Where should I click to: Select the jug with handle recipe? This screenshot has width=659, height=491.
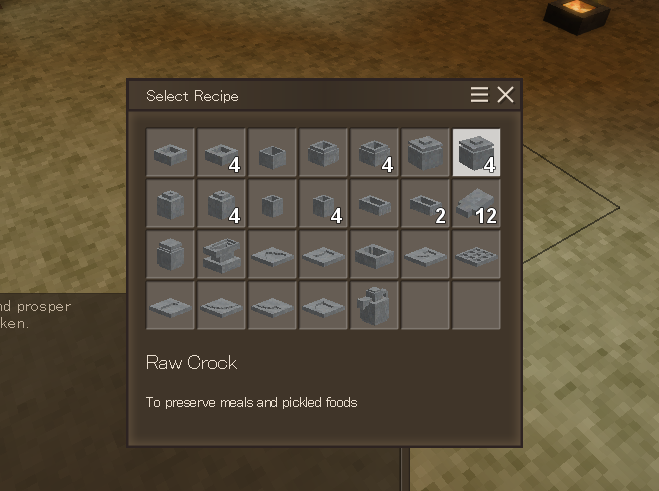[374, 306]
